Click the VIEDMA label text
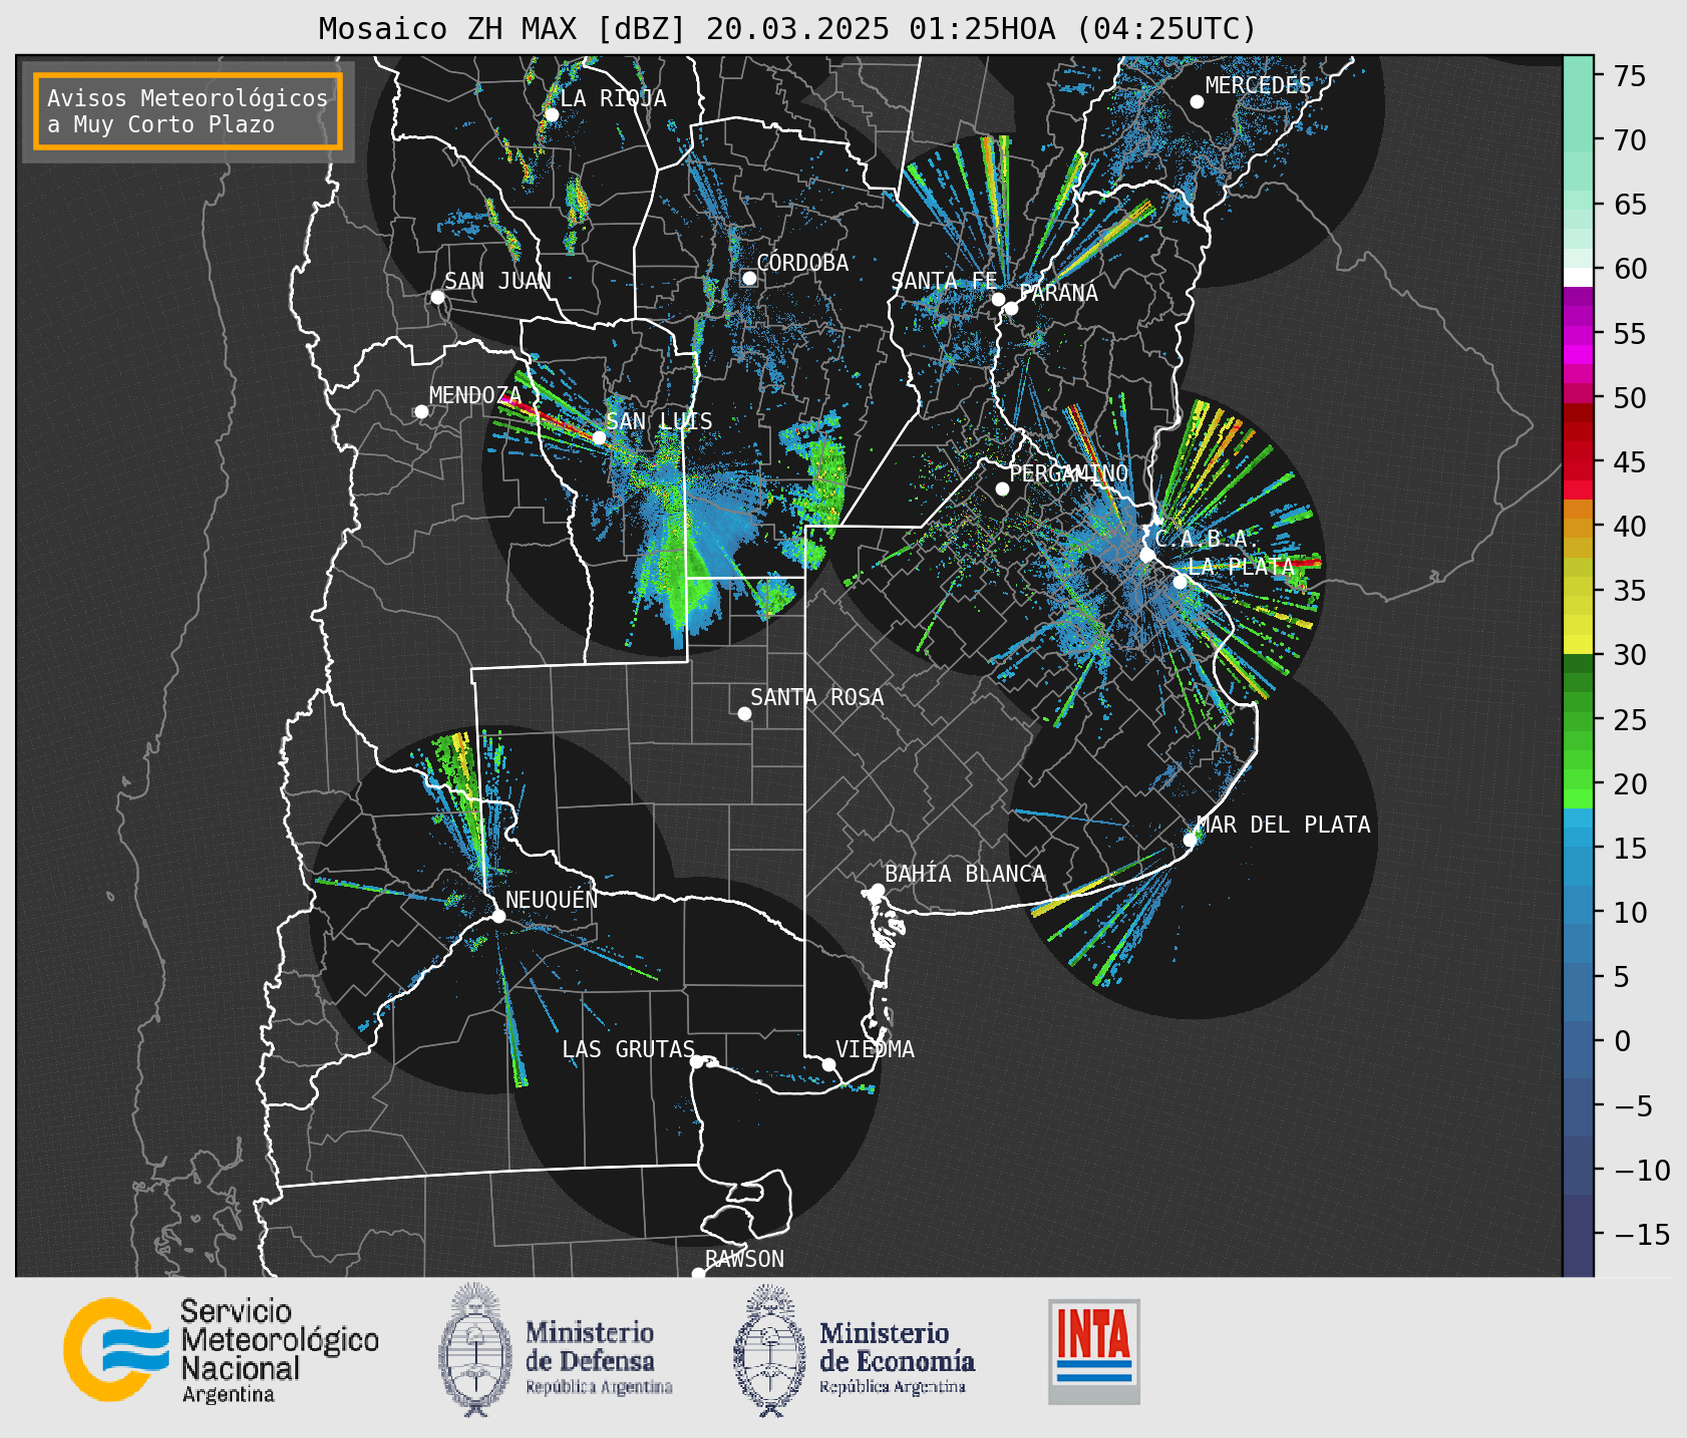 point(875,1049)
